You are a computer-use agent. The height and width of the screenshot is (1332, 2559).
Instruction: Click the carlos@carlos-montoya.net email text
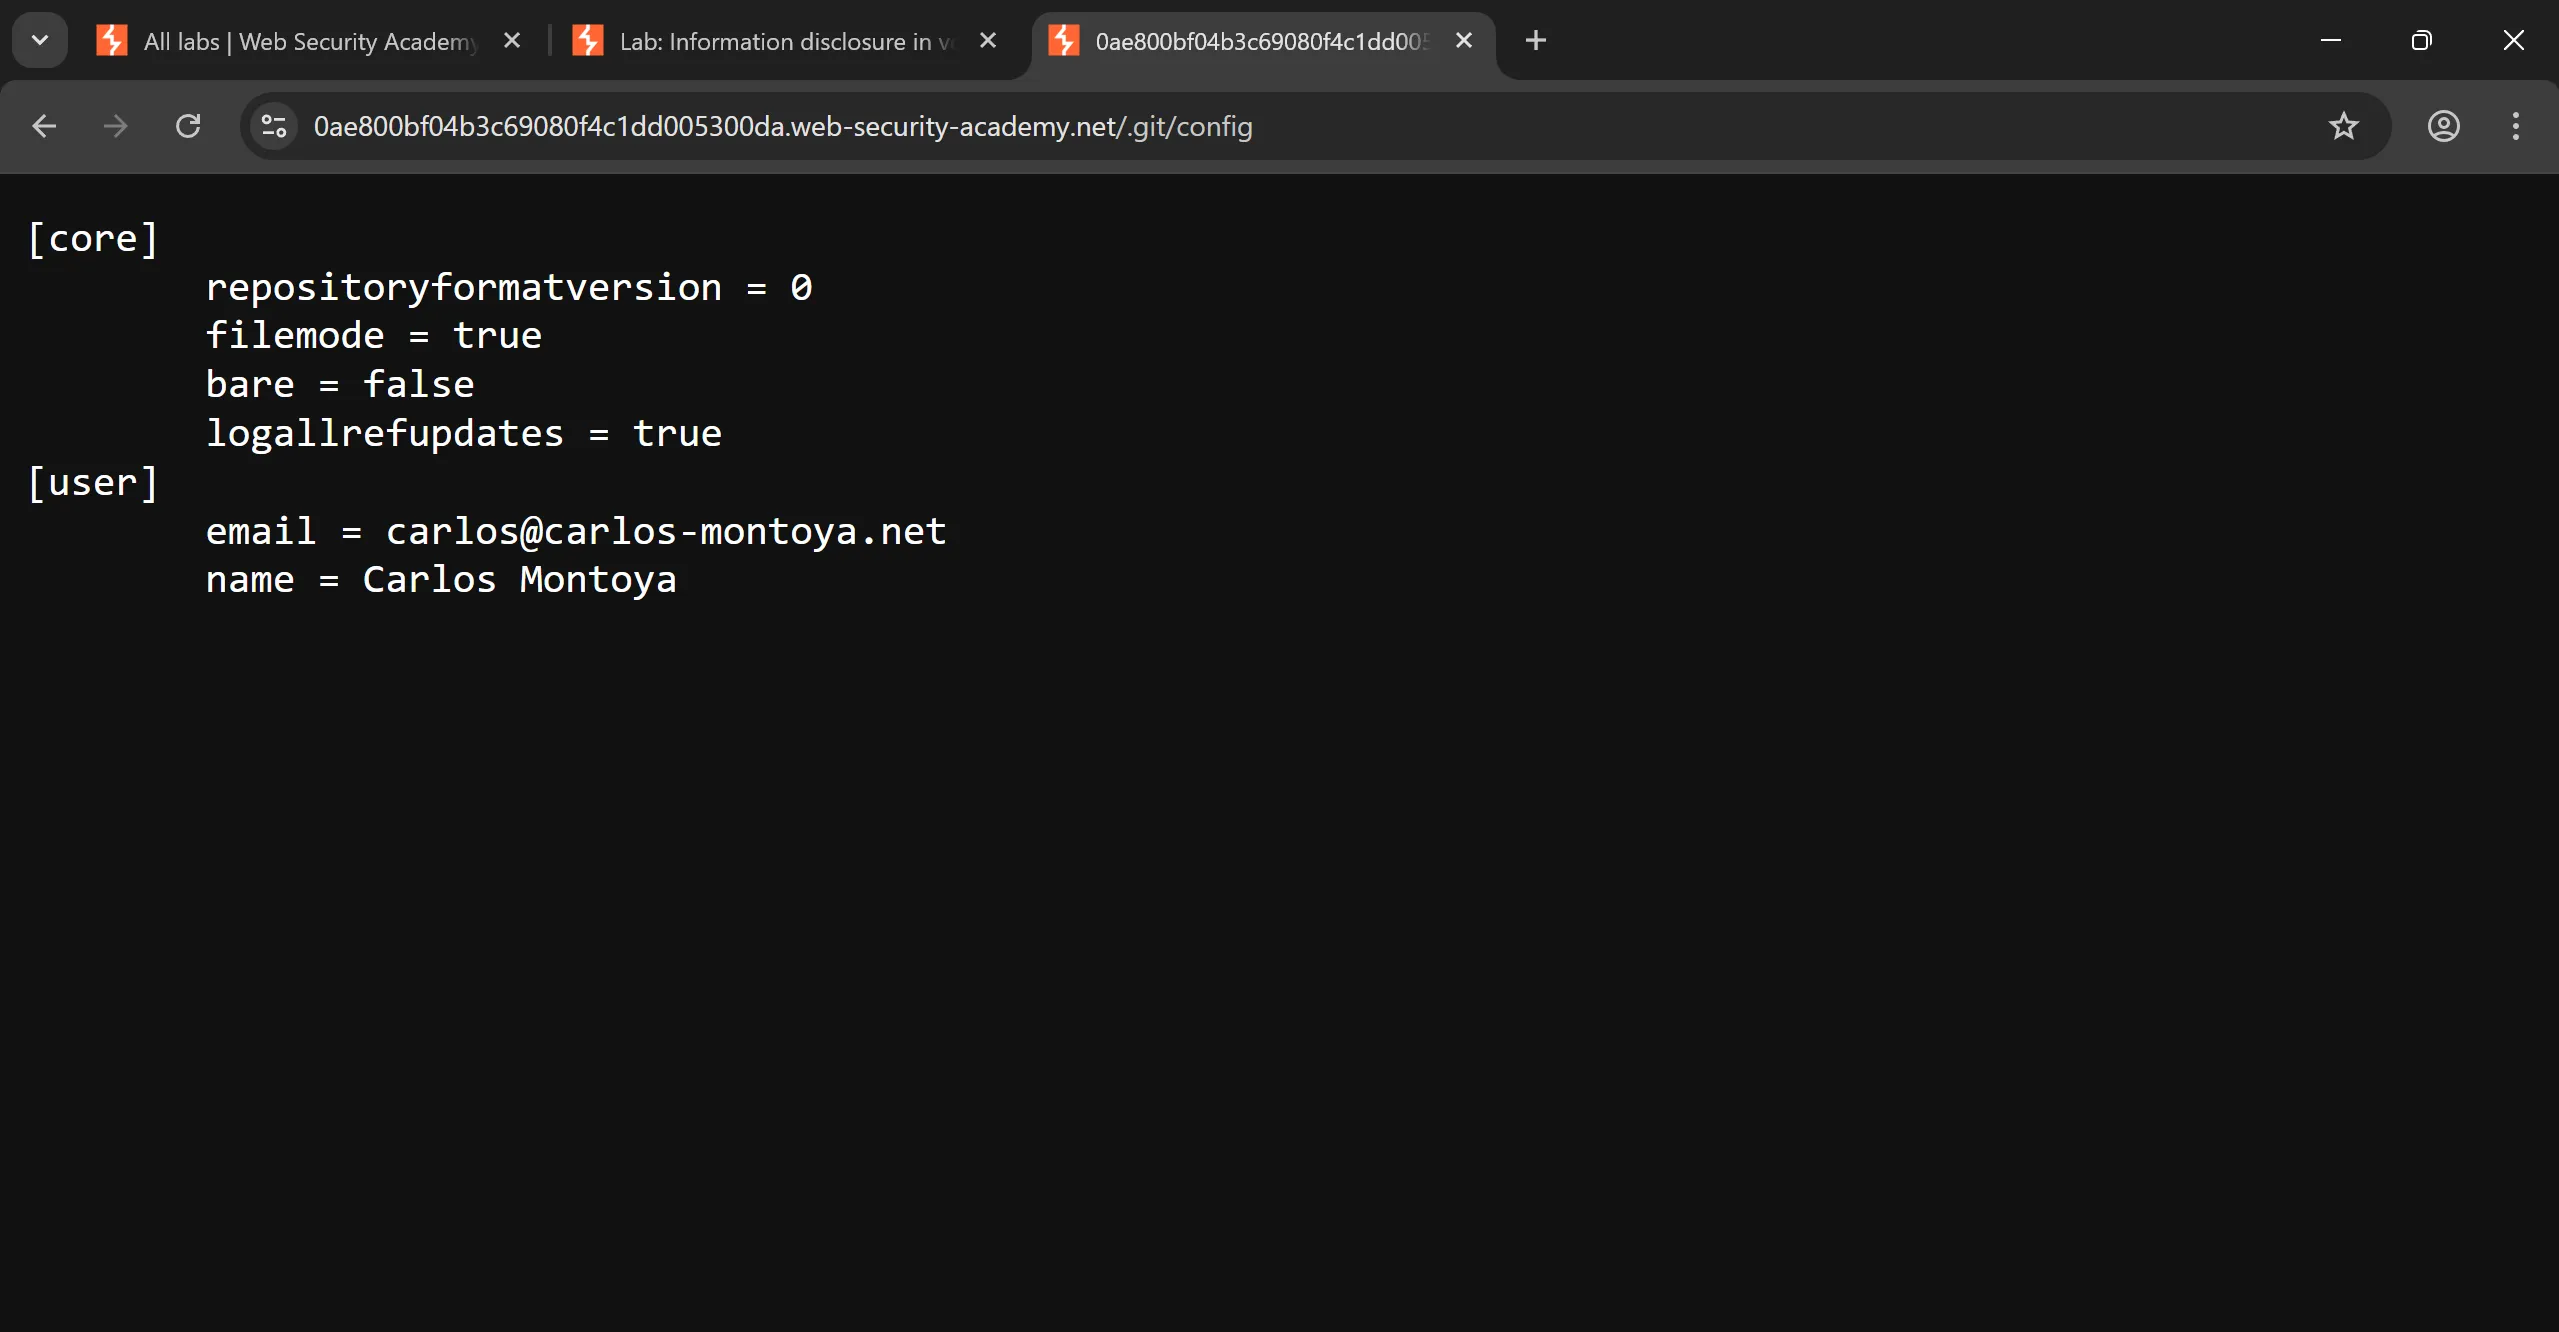click(x=666, y=531)
